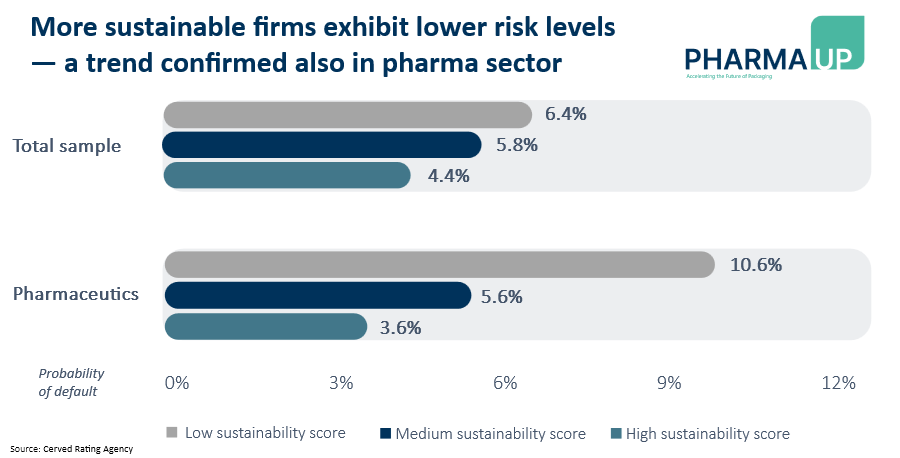Click the navy Pharmaceutics bar

[x=317, y=296]
